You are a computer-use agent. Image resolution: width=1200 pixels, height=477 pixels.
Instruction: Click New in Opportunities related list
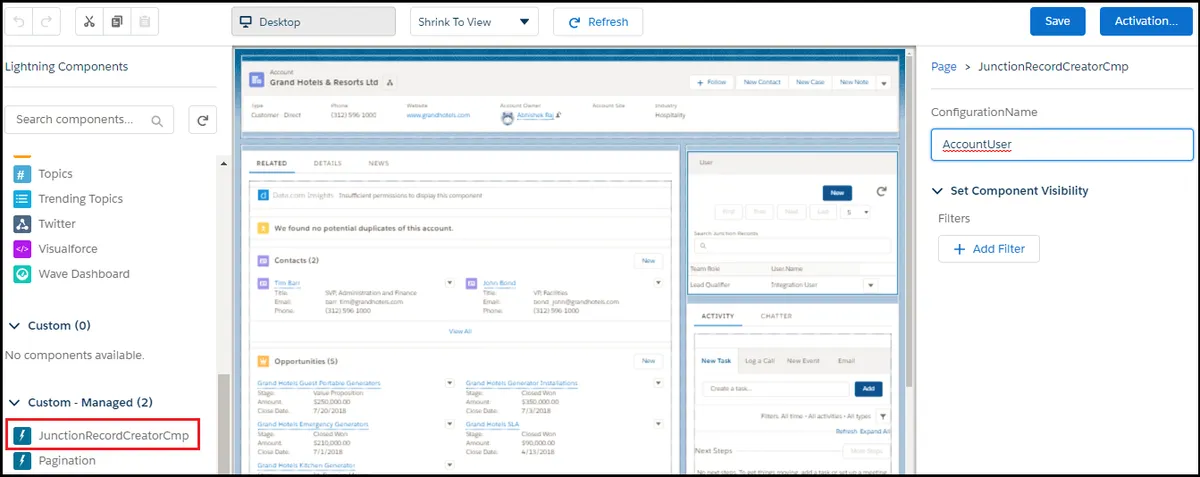[648, 361]
